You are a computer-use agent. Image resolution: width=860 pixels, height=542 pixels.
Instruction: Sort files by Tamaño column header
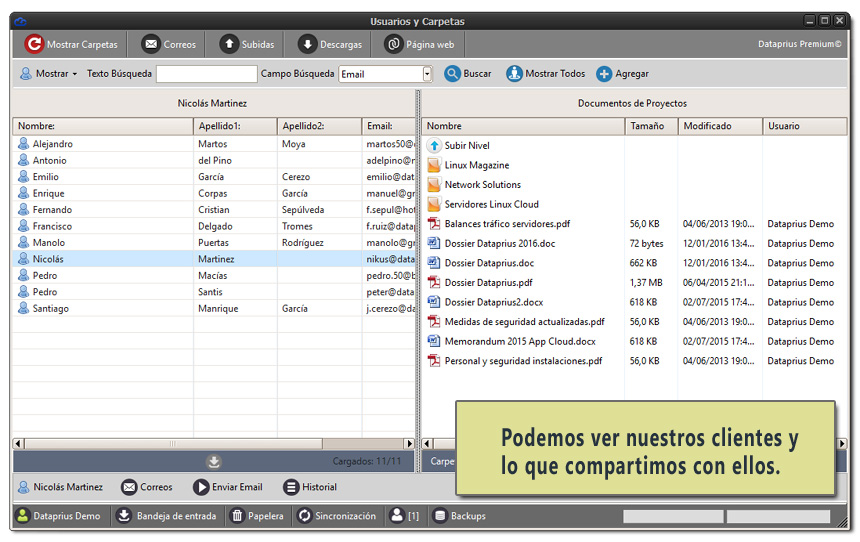point(651,126)
